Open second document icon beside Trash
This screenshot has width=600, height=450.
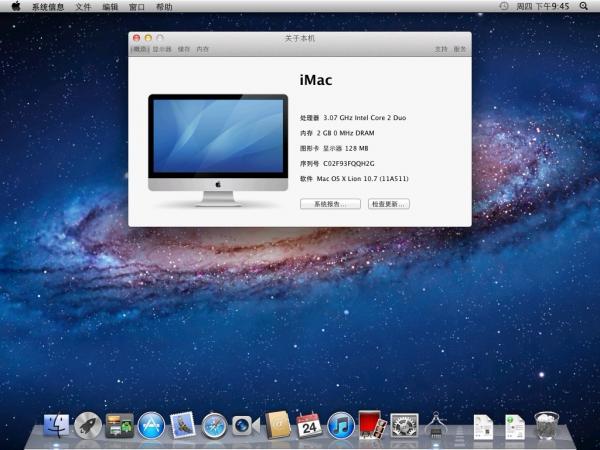point(515,427)
